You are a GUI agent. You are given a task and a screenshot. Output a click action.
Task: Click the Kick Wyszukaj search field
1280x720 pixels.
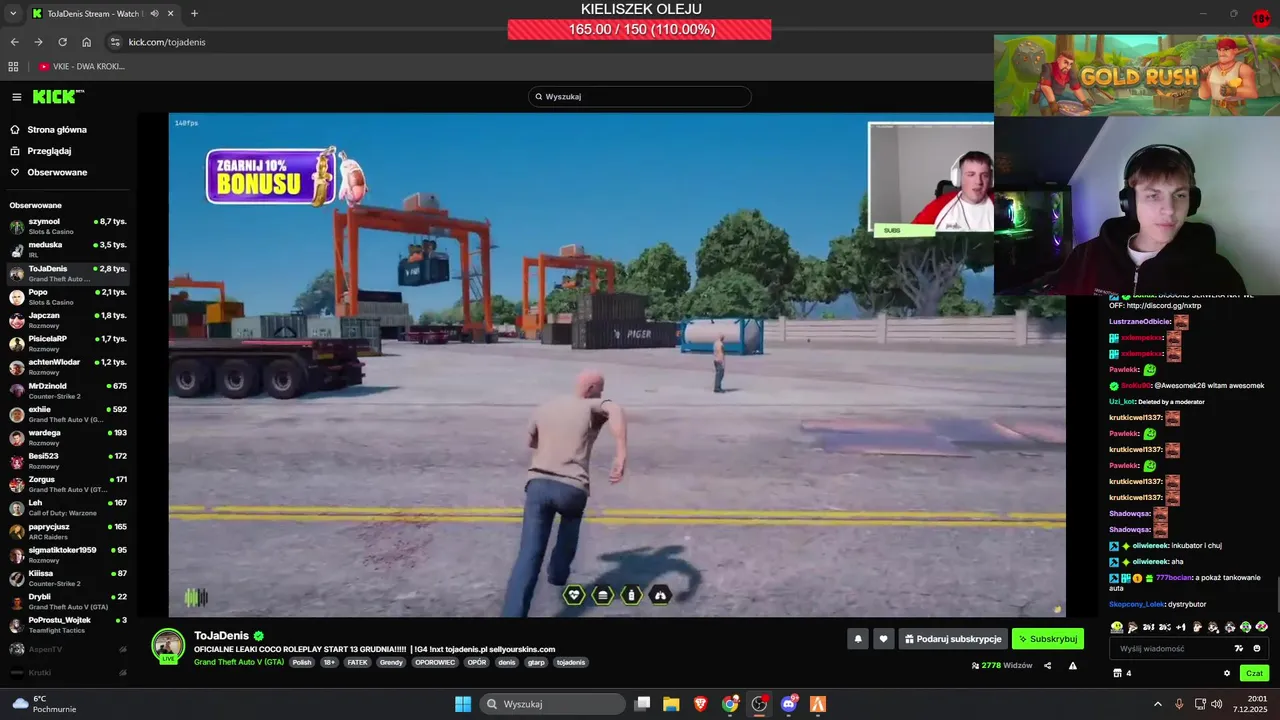pos(640,96)
